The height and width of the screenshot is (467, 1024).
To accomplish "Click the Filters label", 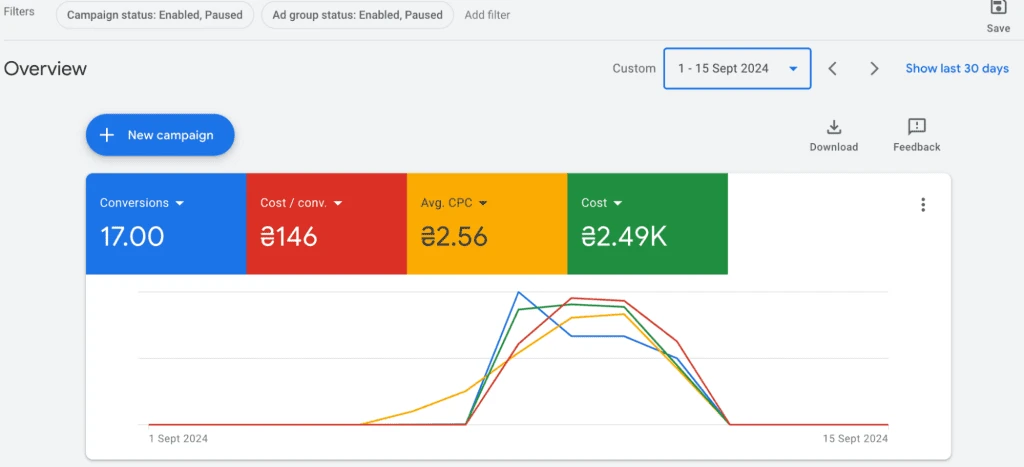I will point(19,12).
